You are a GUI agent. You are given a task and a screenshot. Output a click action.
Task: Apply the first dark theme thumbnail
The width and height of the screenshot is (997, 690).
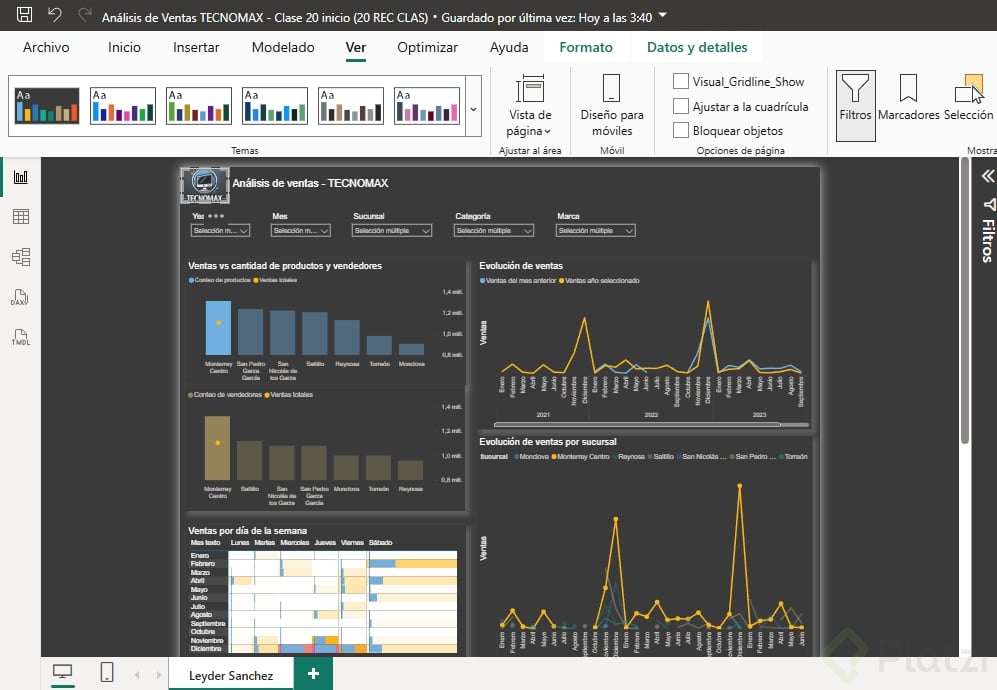(47, 106)
